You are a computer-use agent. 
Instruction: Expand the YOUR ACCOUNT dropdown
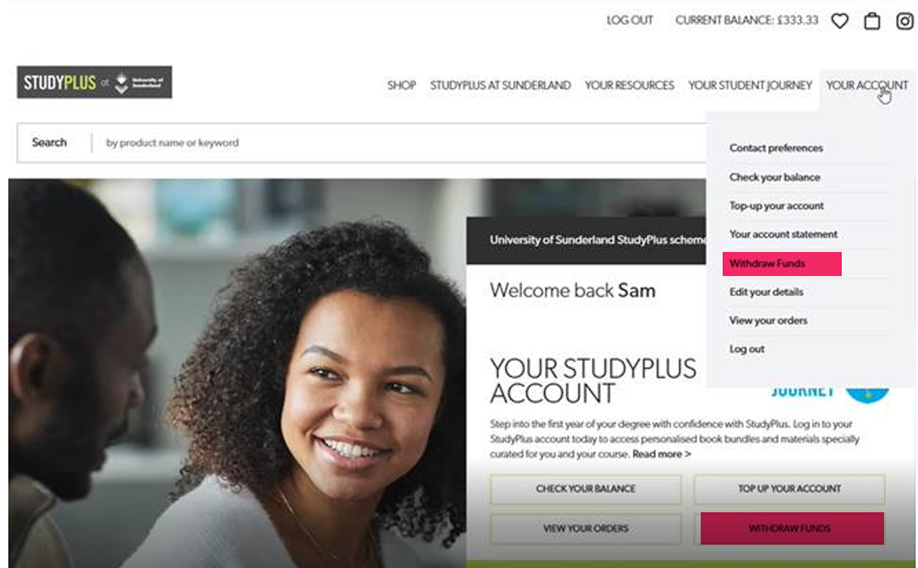pos(867,85)
